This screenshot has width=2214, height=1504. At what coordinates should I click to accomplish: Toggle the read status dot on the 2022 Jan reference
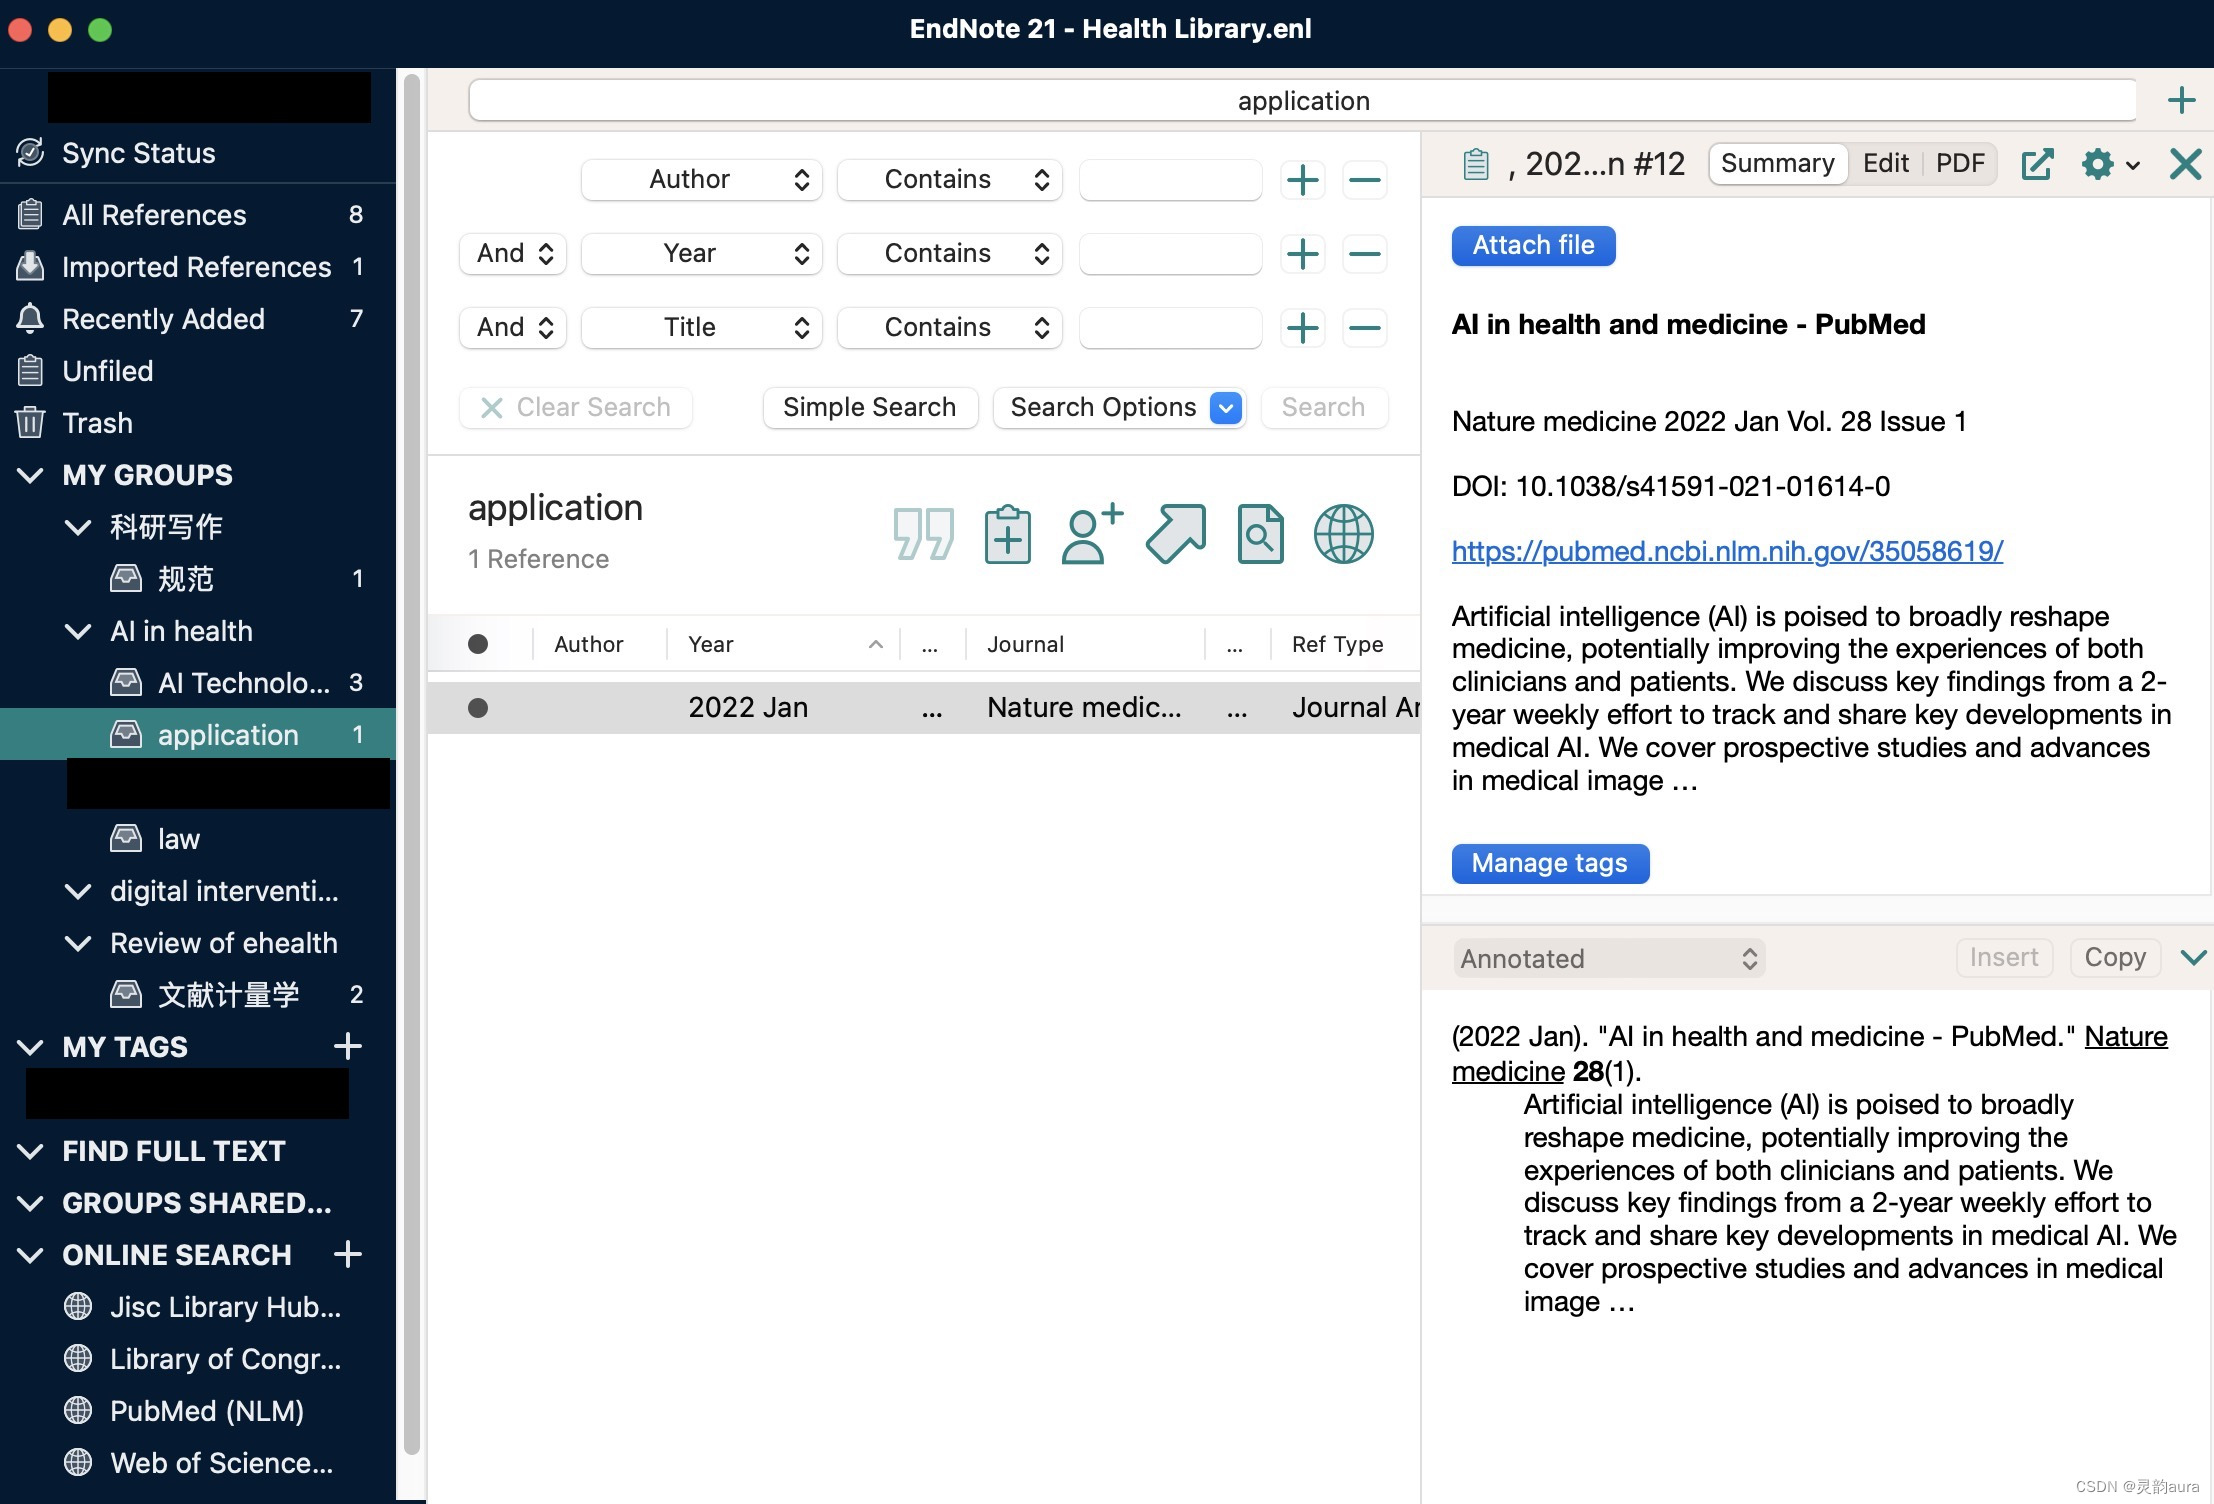(x=478, y=708)
